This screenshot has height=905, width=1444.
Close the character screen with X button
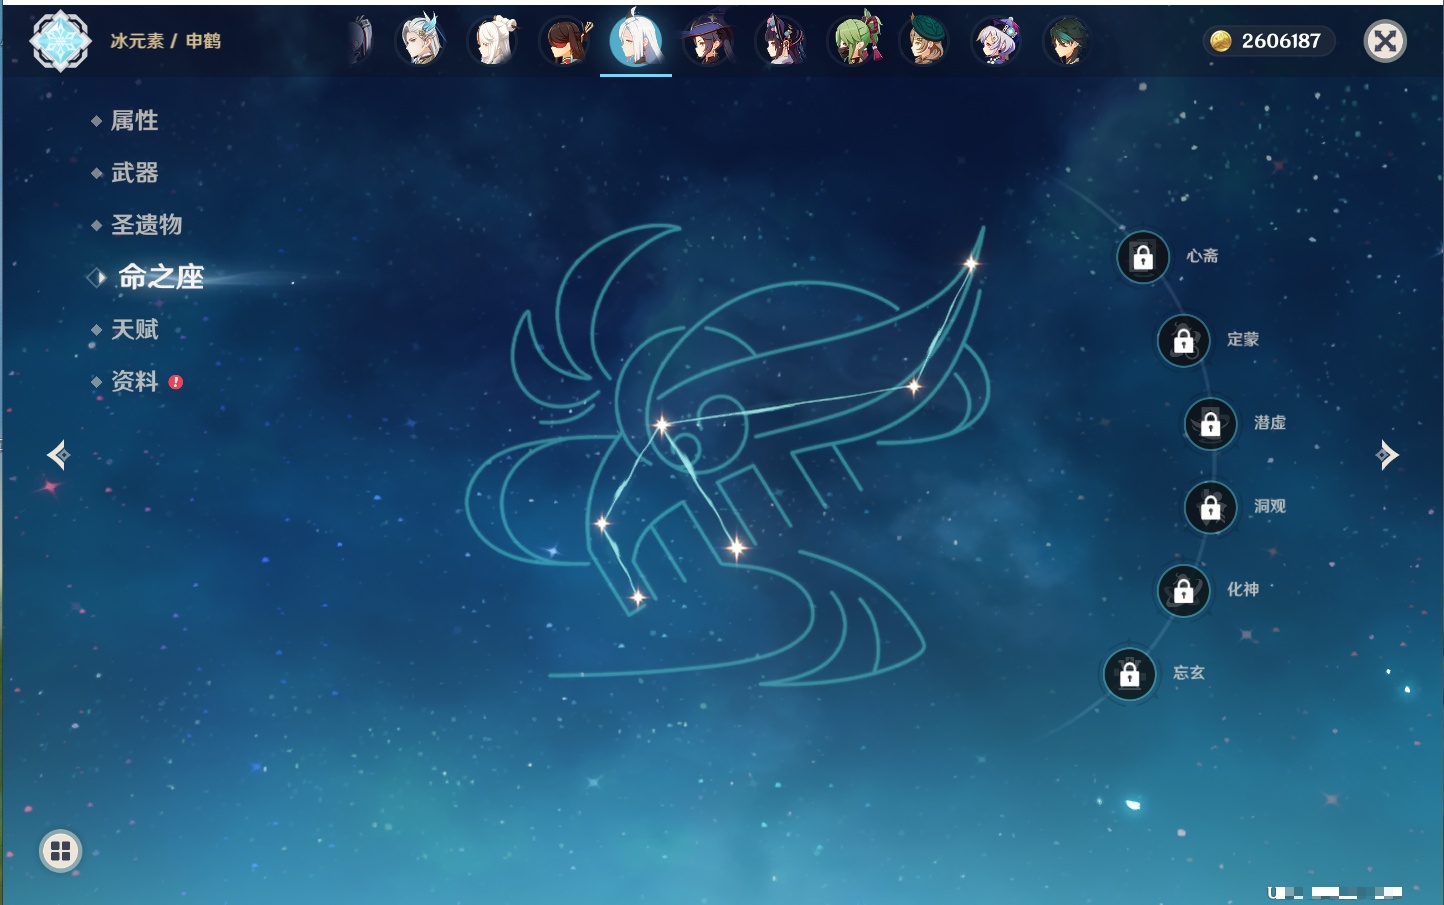coord(1385,41)
